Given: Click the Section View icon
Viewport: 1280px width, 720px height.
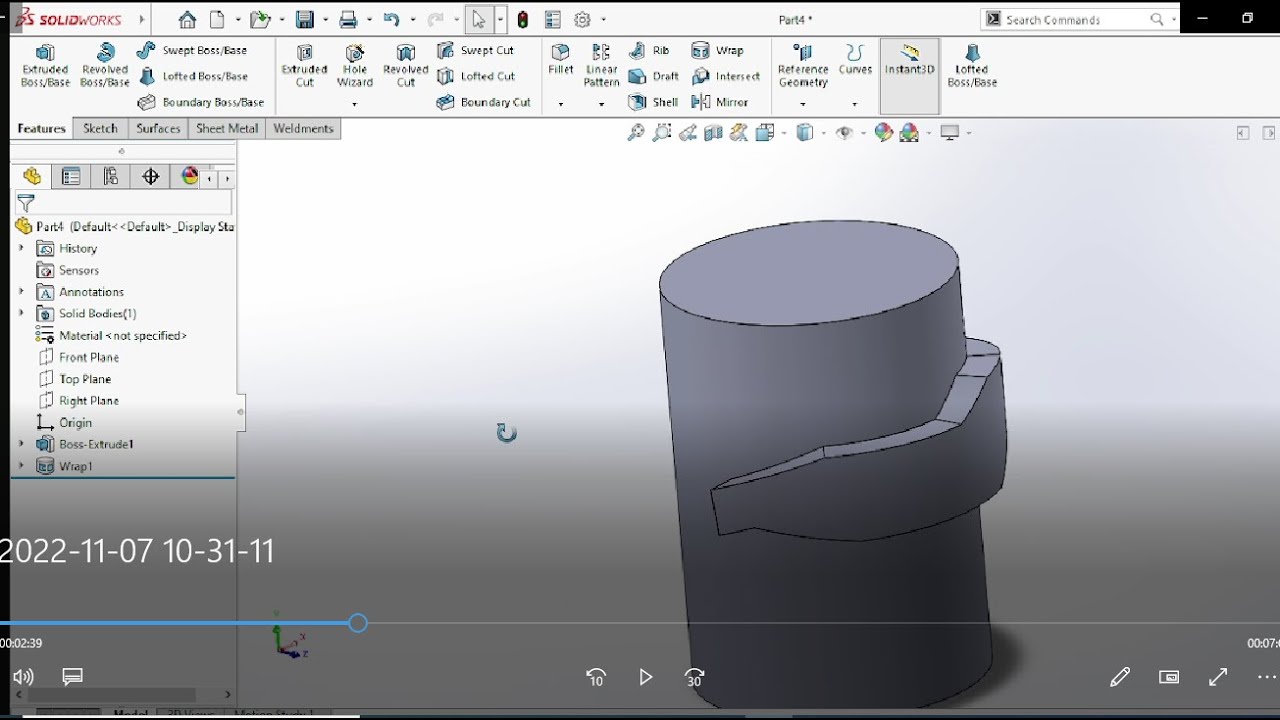Looking at the screenshot, I should tap(713, 132).
